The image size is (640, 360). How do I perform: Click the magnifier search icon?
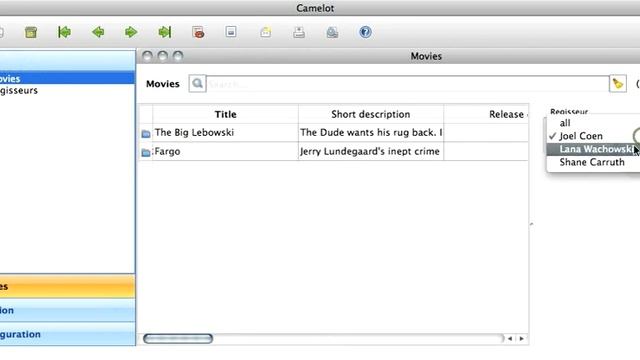197,84
